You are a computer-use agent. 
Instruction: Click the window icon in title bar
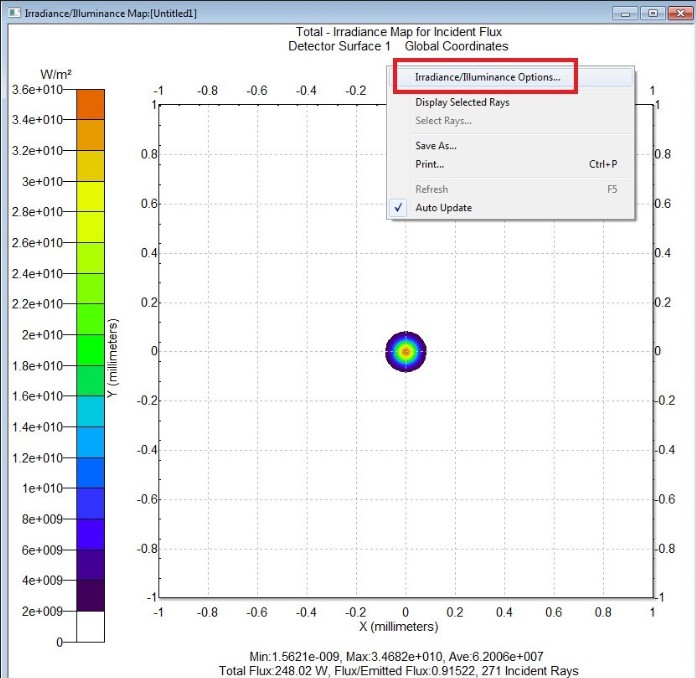12,13
